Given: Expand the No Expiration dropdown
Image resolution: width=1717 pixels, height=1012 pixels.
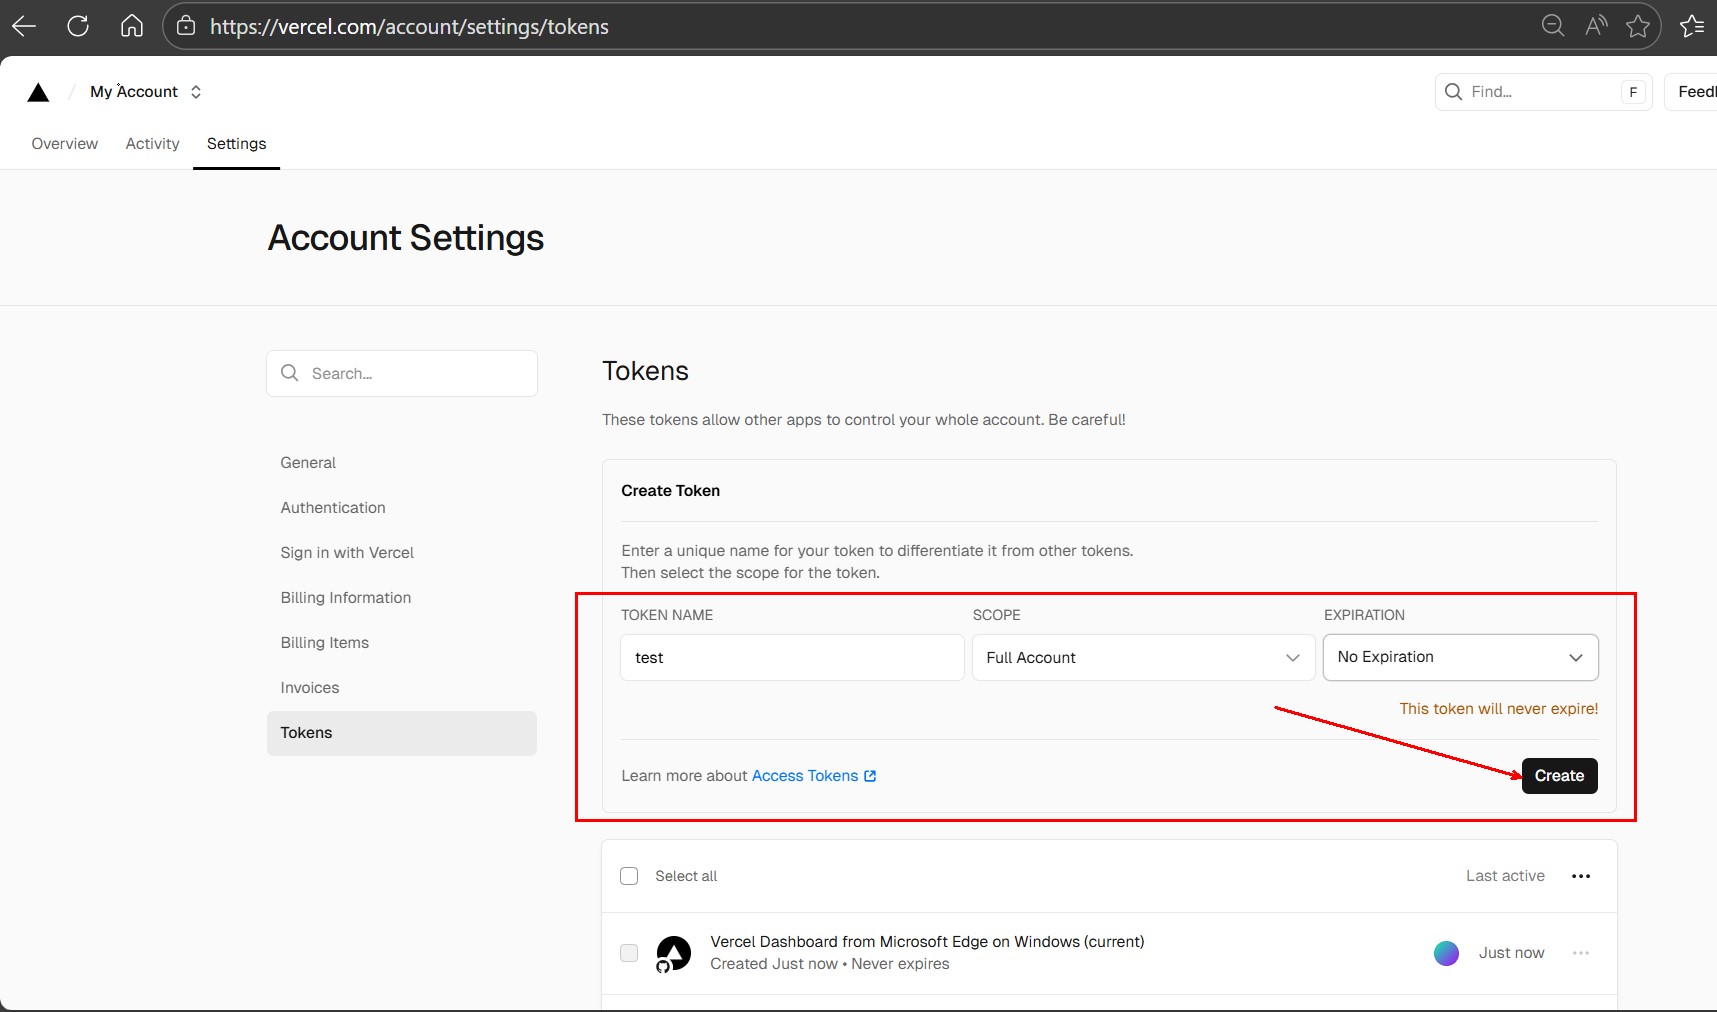Looking at the screenshot, I should (x=1460, y=657).
